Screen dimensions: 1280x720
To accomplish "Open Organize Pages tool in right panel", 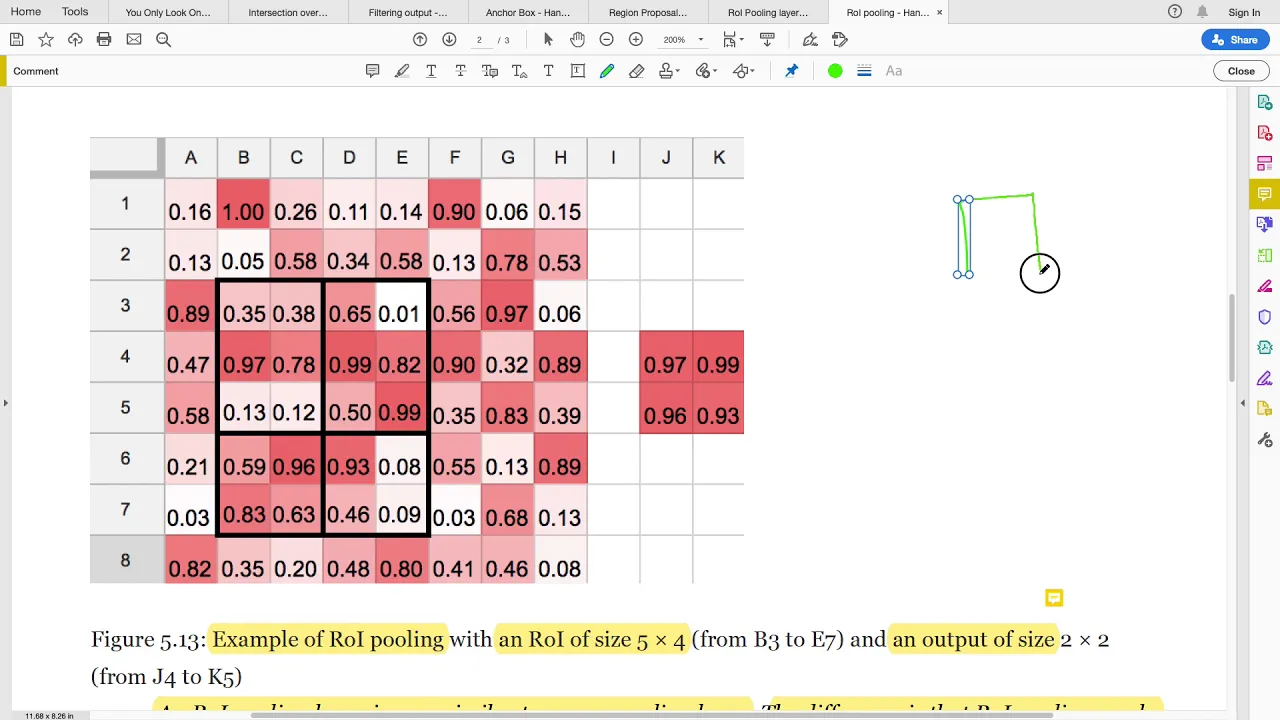I will [1265, 256].
